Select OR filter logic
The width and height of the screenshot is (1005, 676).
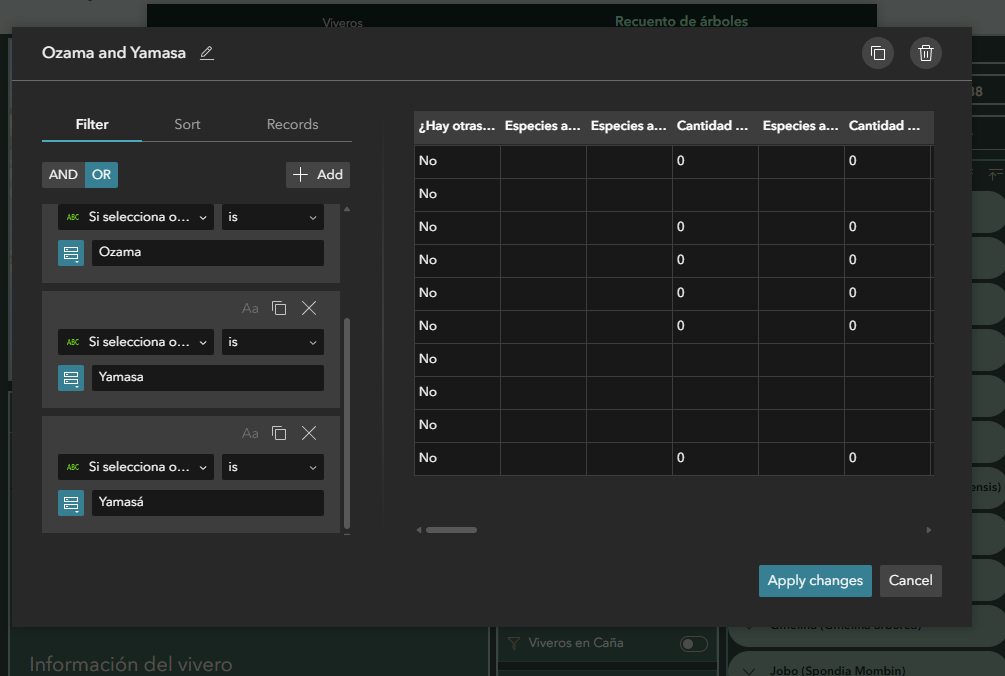[101, 175]
